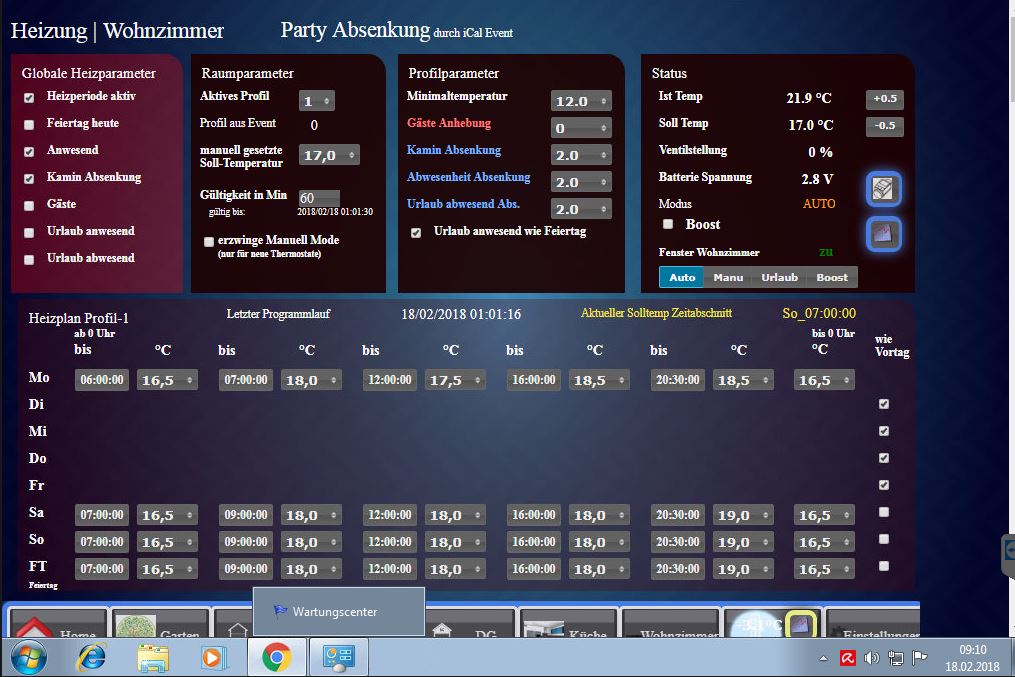Open Mo first temperature dropdown after 06:00:00

[167, 380]
